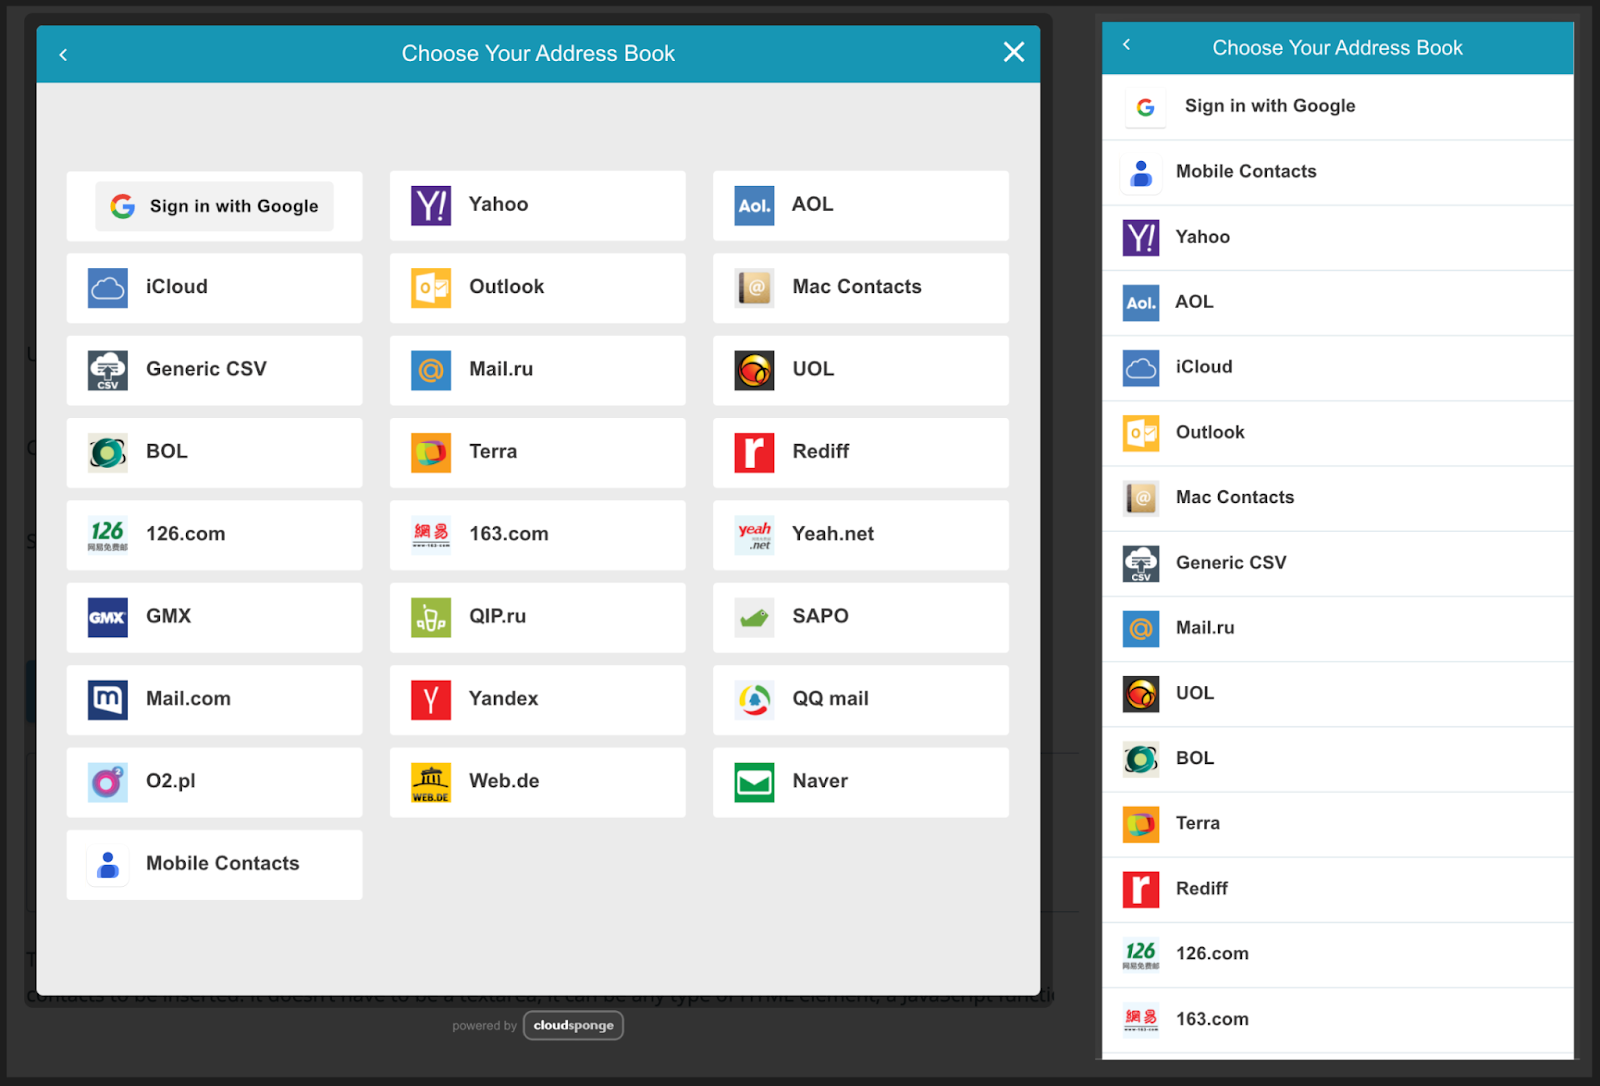The height and width of the screenshot is (1086, 1600).
Task: Click the Naver envelope icon
Action: coord(754,782)
